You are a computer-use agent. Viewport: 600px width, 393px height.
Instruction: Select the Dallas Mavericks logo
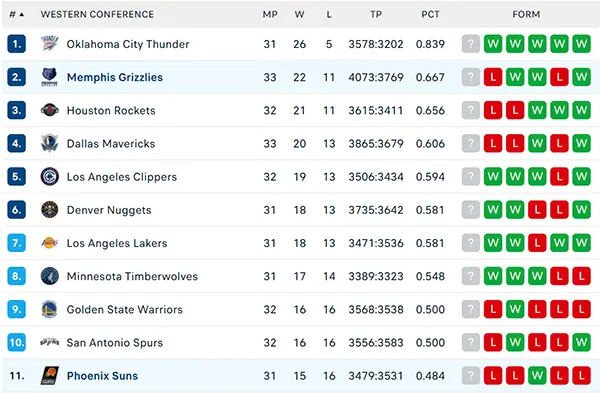coord(50,144)
